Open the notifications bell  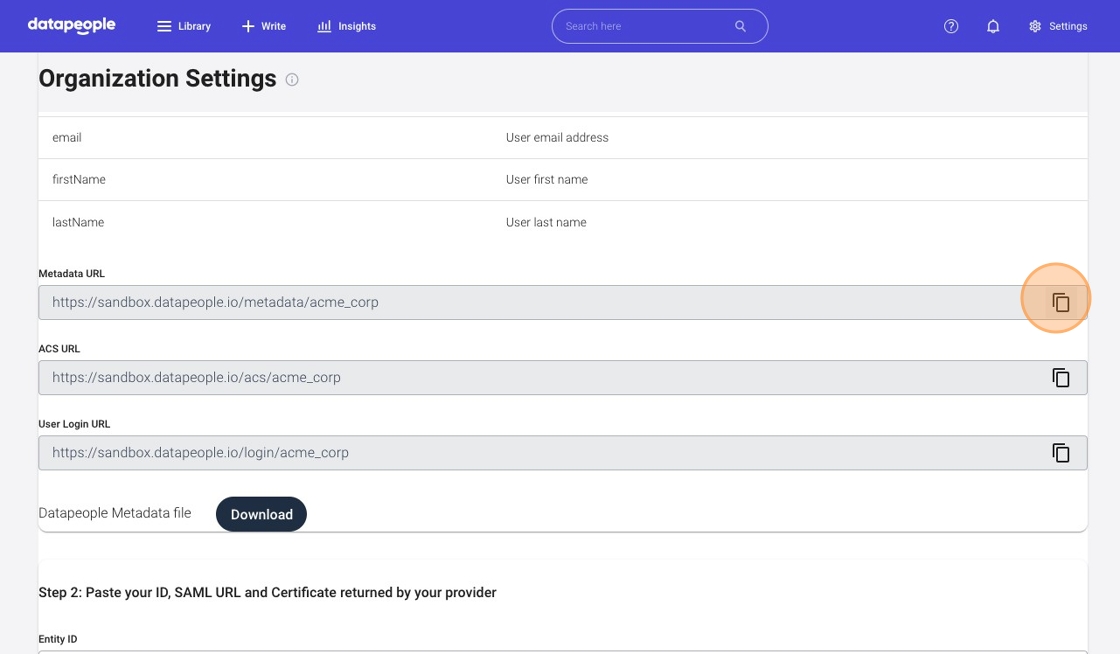coord(993,26)
